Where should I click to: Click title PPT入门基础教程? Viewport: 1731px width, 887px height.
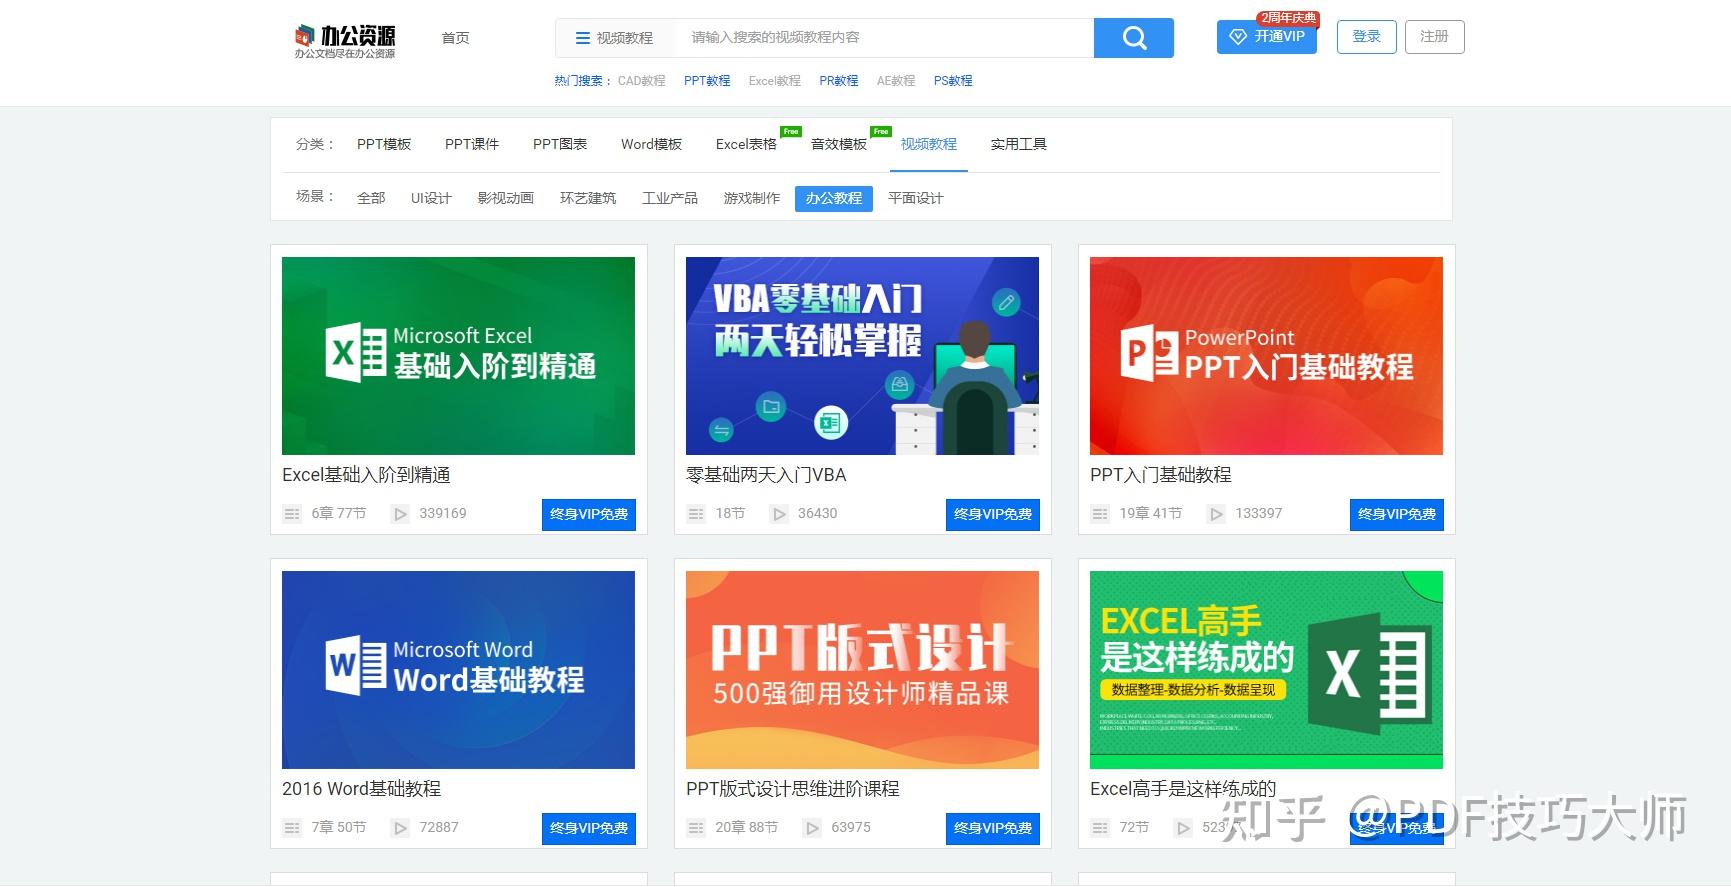point(1161,475)
